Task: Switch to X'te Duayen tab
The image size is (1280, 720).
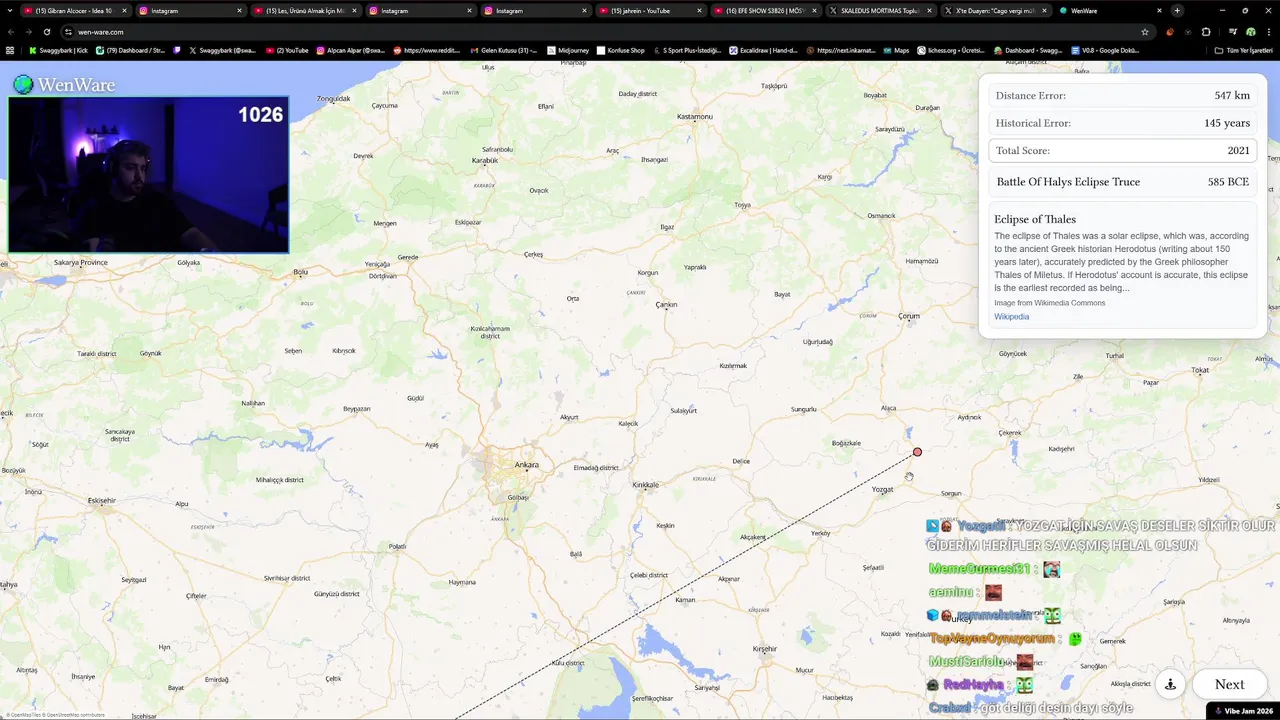Action: 994,11
